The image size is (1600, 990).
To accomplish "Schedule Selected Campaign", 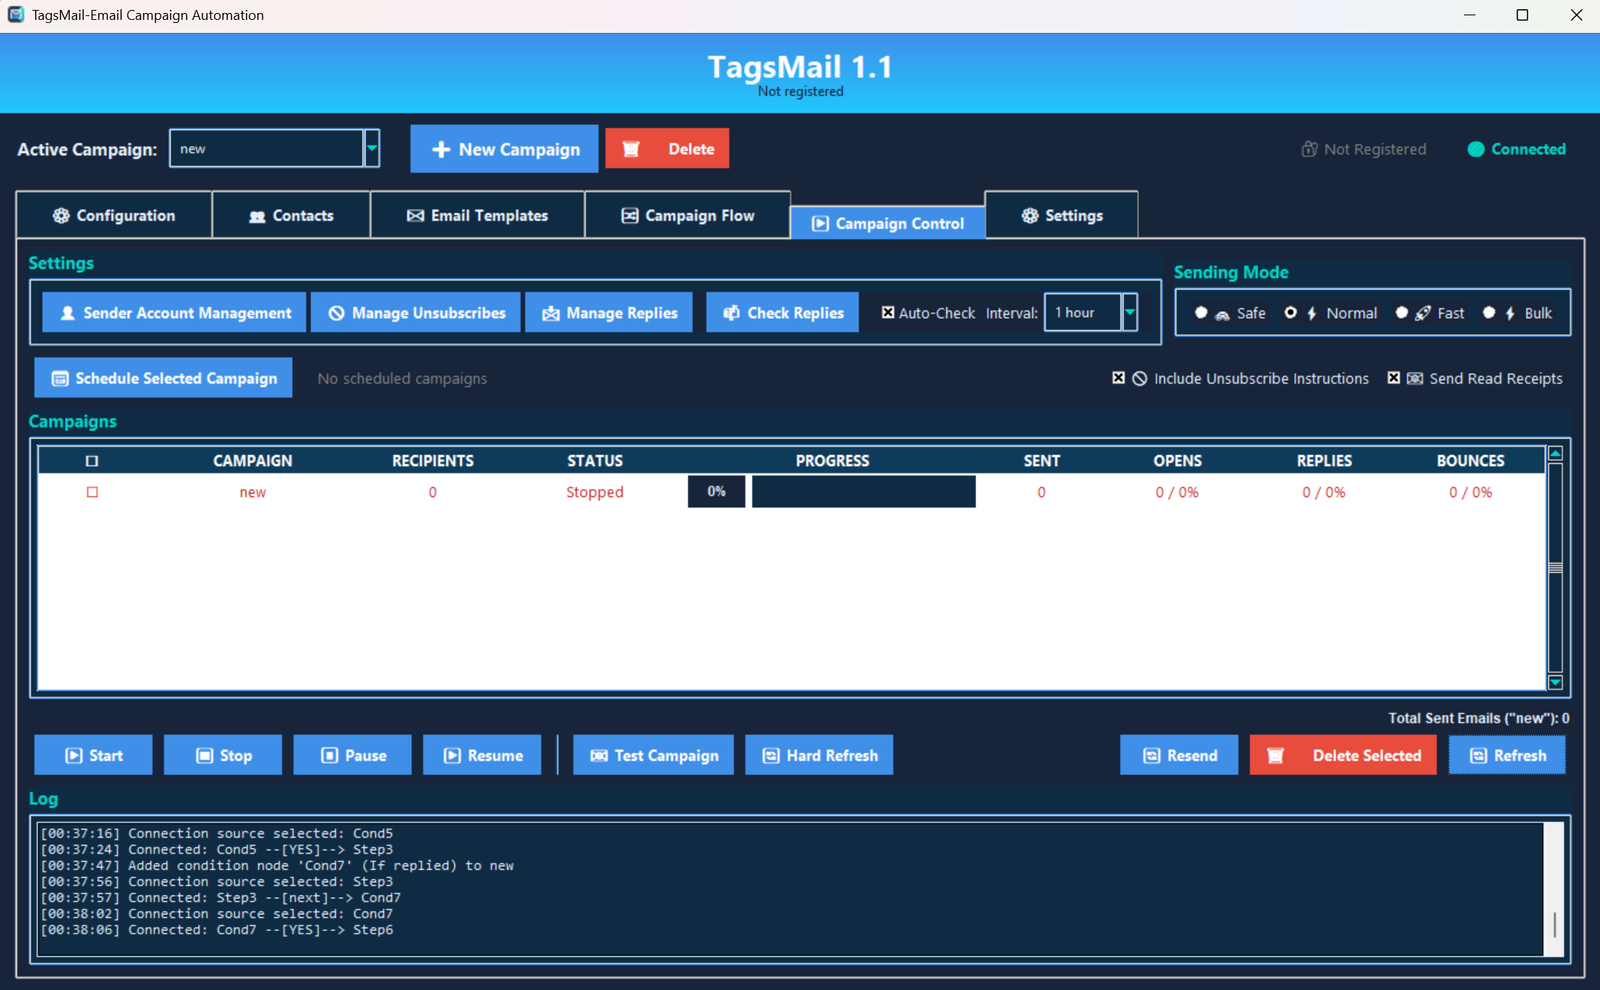I will point(162,378).
